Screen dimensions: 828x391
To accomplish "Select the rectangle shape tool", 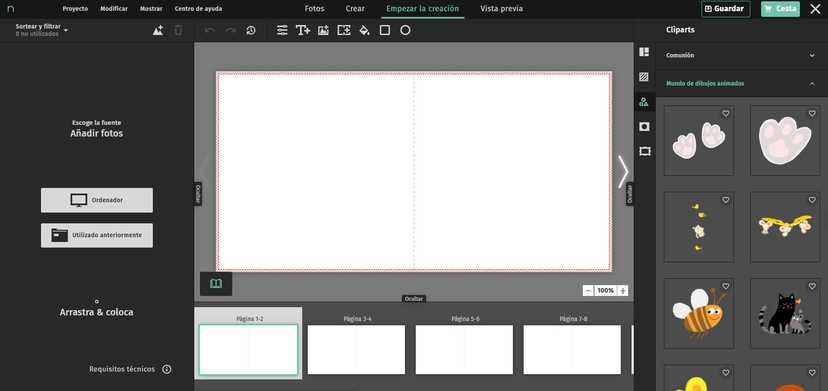I will pos(385,31).
